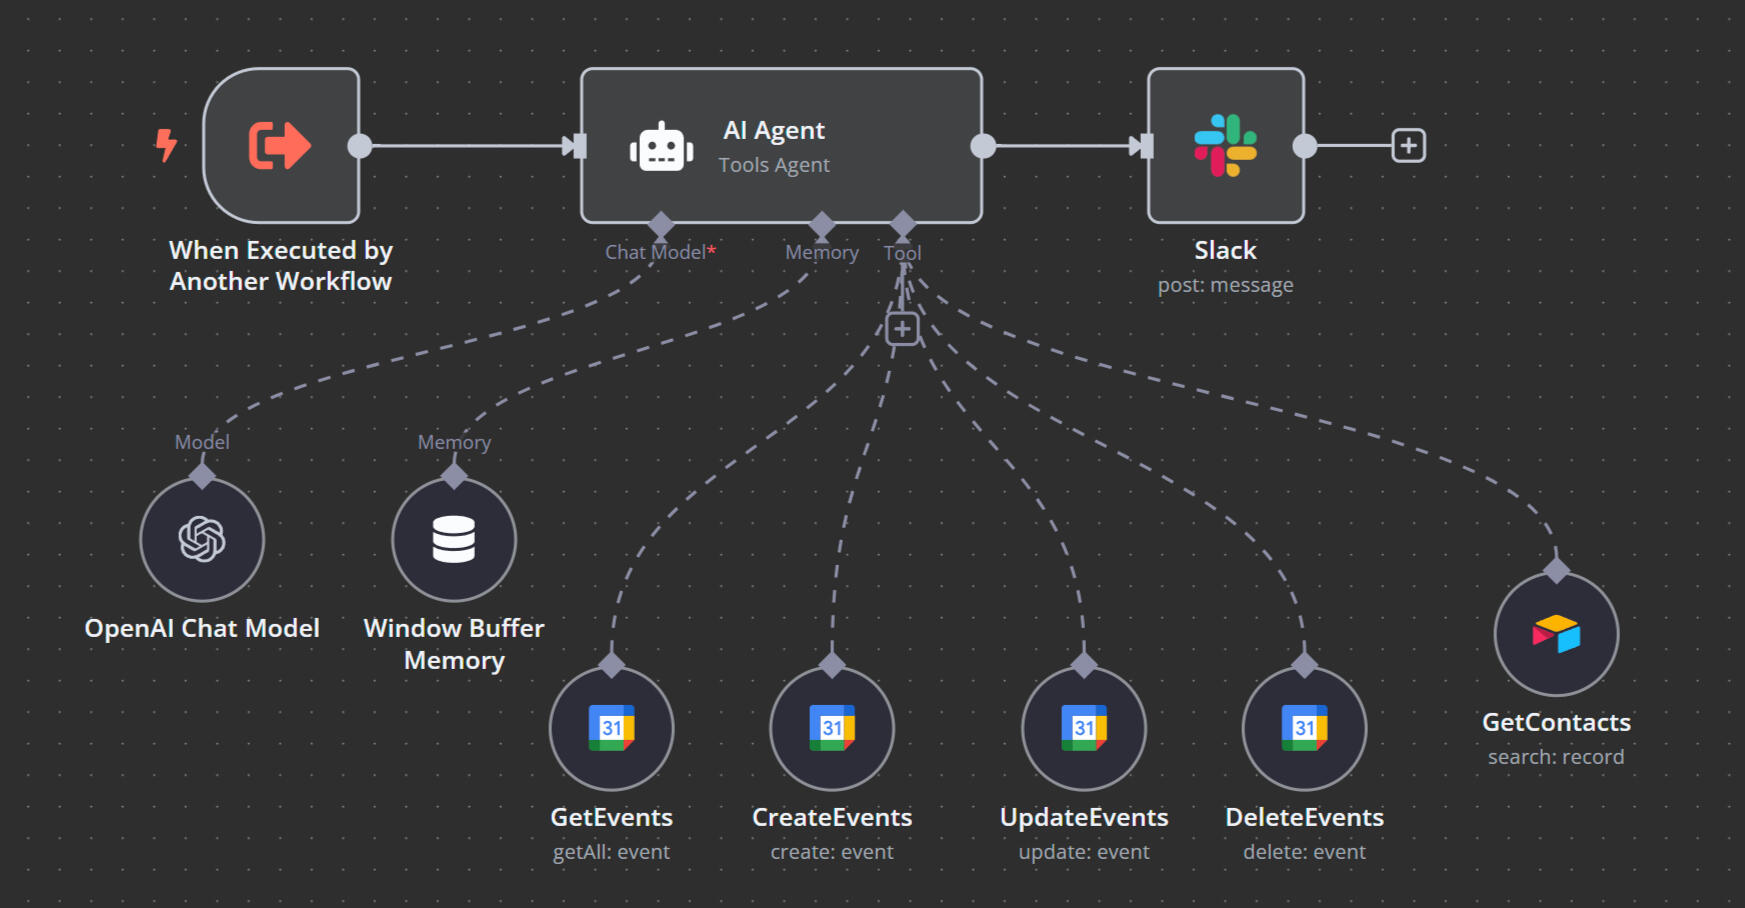This screenshot has width=1745, height=908.
Task: Click the 'Tools Agent' subtitle text
Action: click(x=774, y=165)
